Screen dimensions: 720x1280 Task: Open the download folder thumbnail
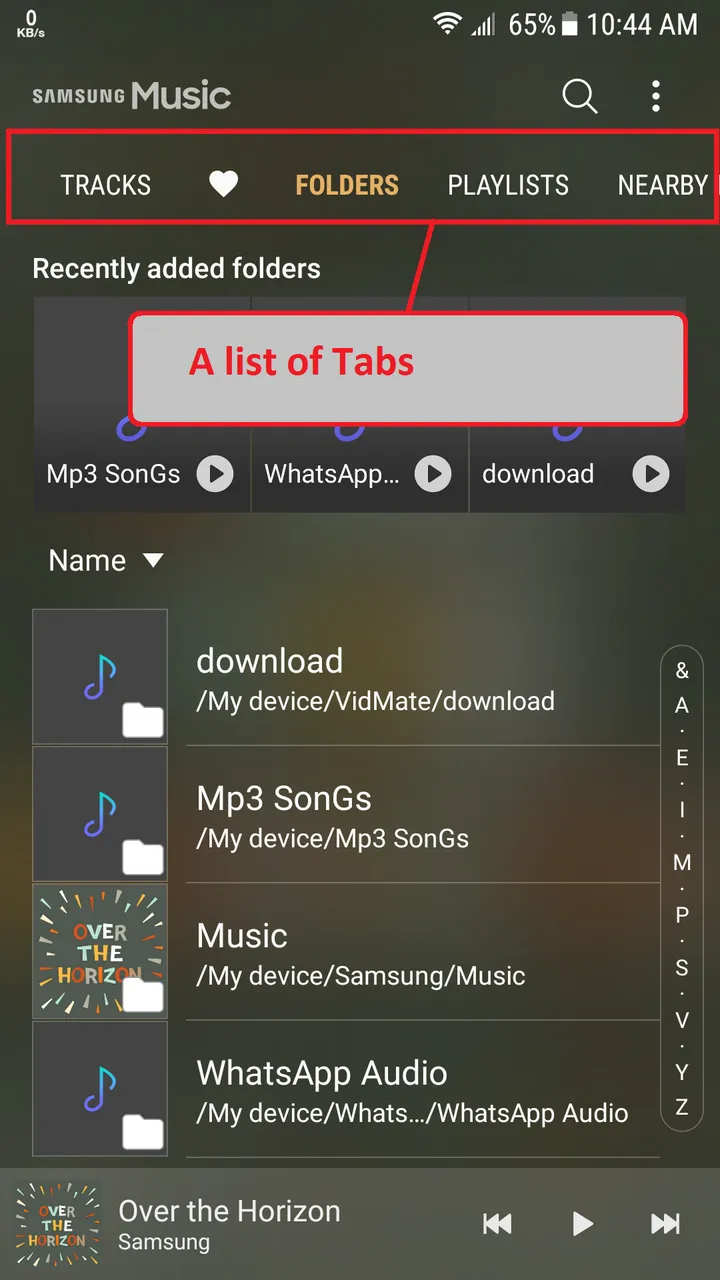pyautogui.click(x=100, y=677)
